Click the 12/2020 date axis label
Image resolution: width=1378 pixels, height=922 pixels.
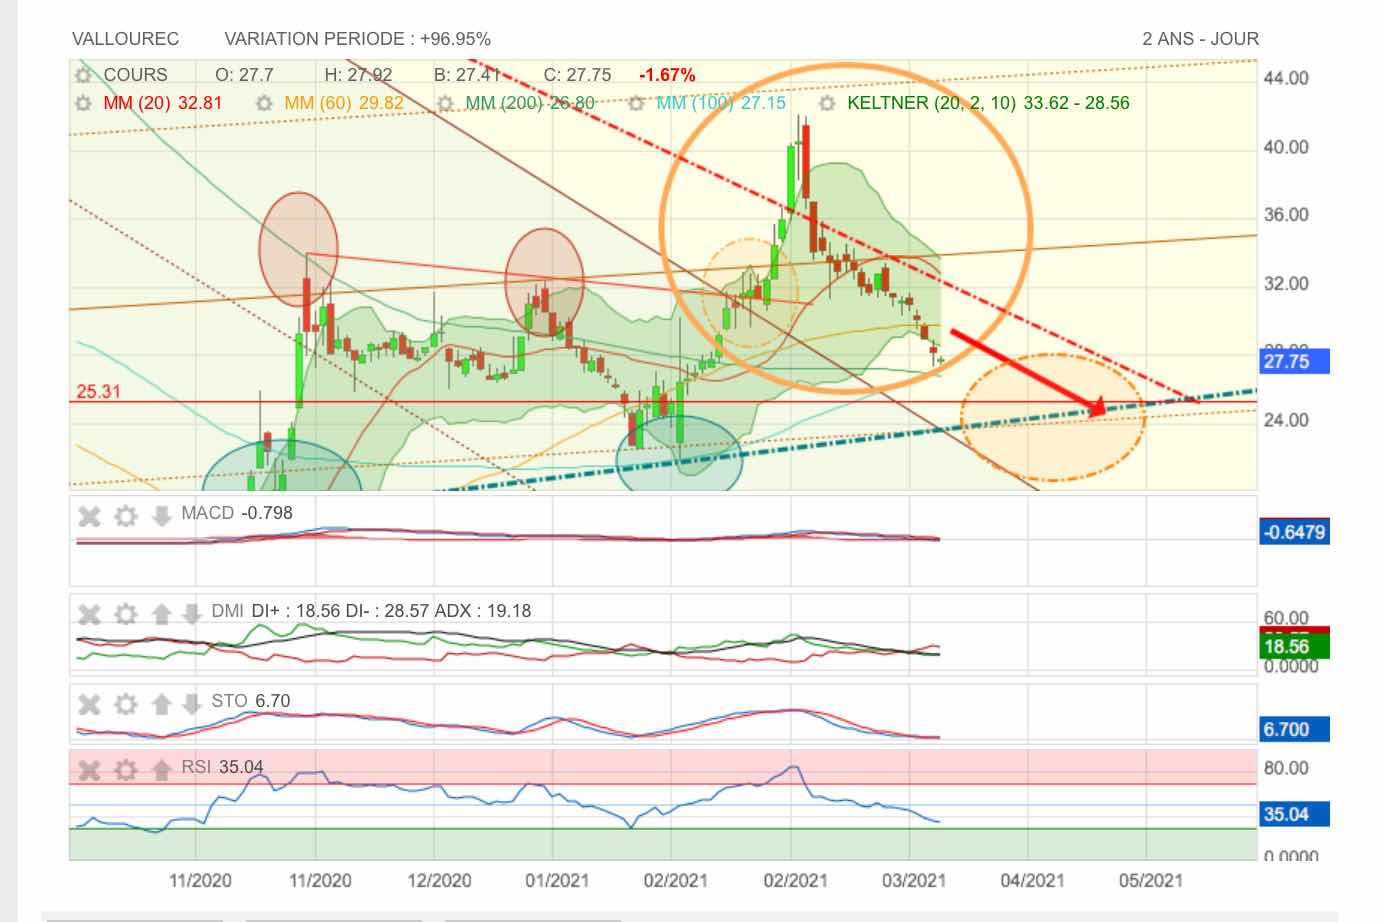(x=439, y=881)
